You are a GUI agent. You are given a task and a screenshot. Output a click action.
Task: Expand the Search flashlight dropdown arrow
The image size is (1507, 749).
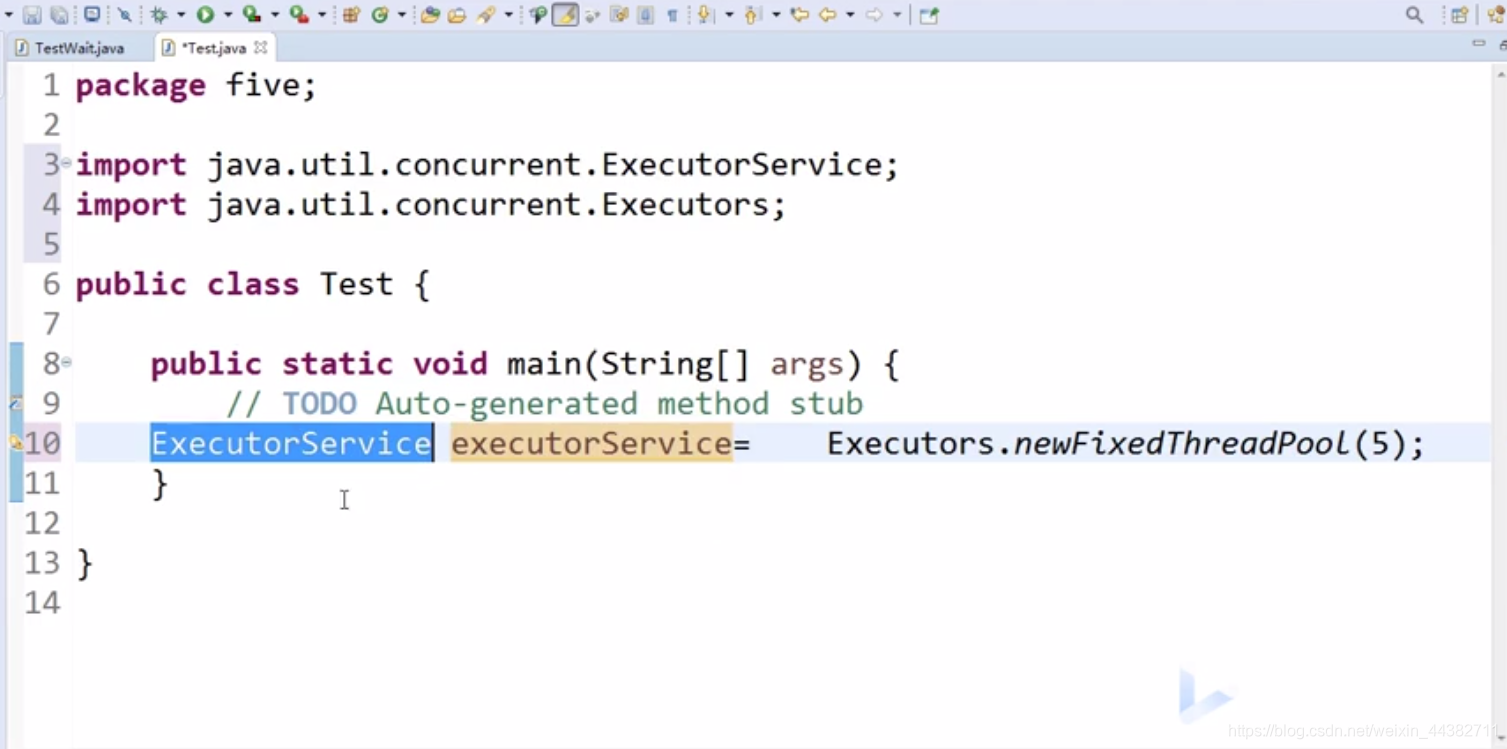tap(509, 15)
